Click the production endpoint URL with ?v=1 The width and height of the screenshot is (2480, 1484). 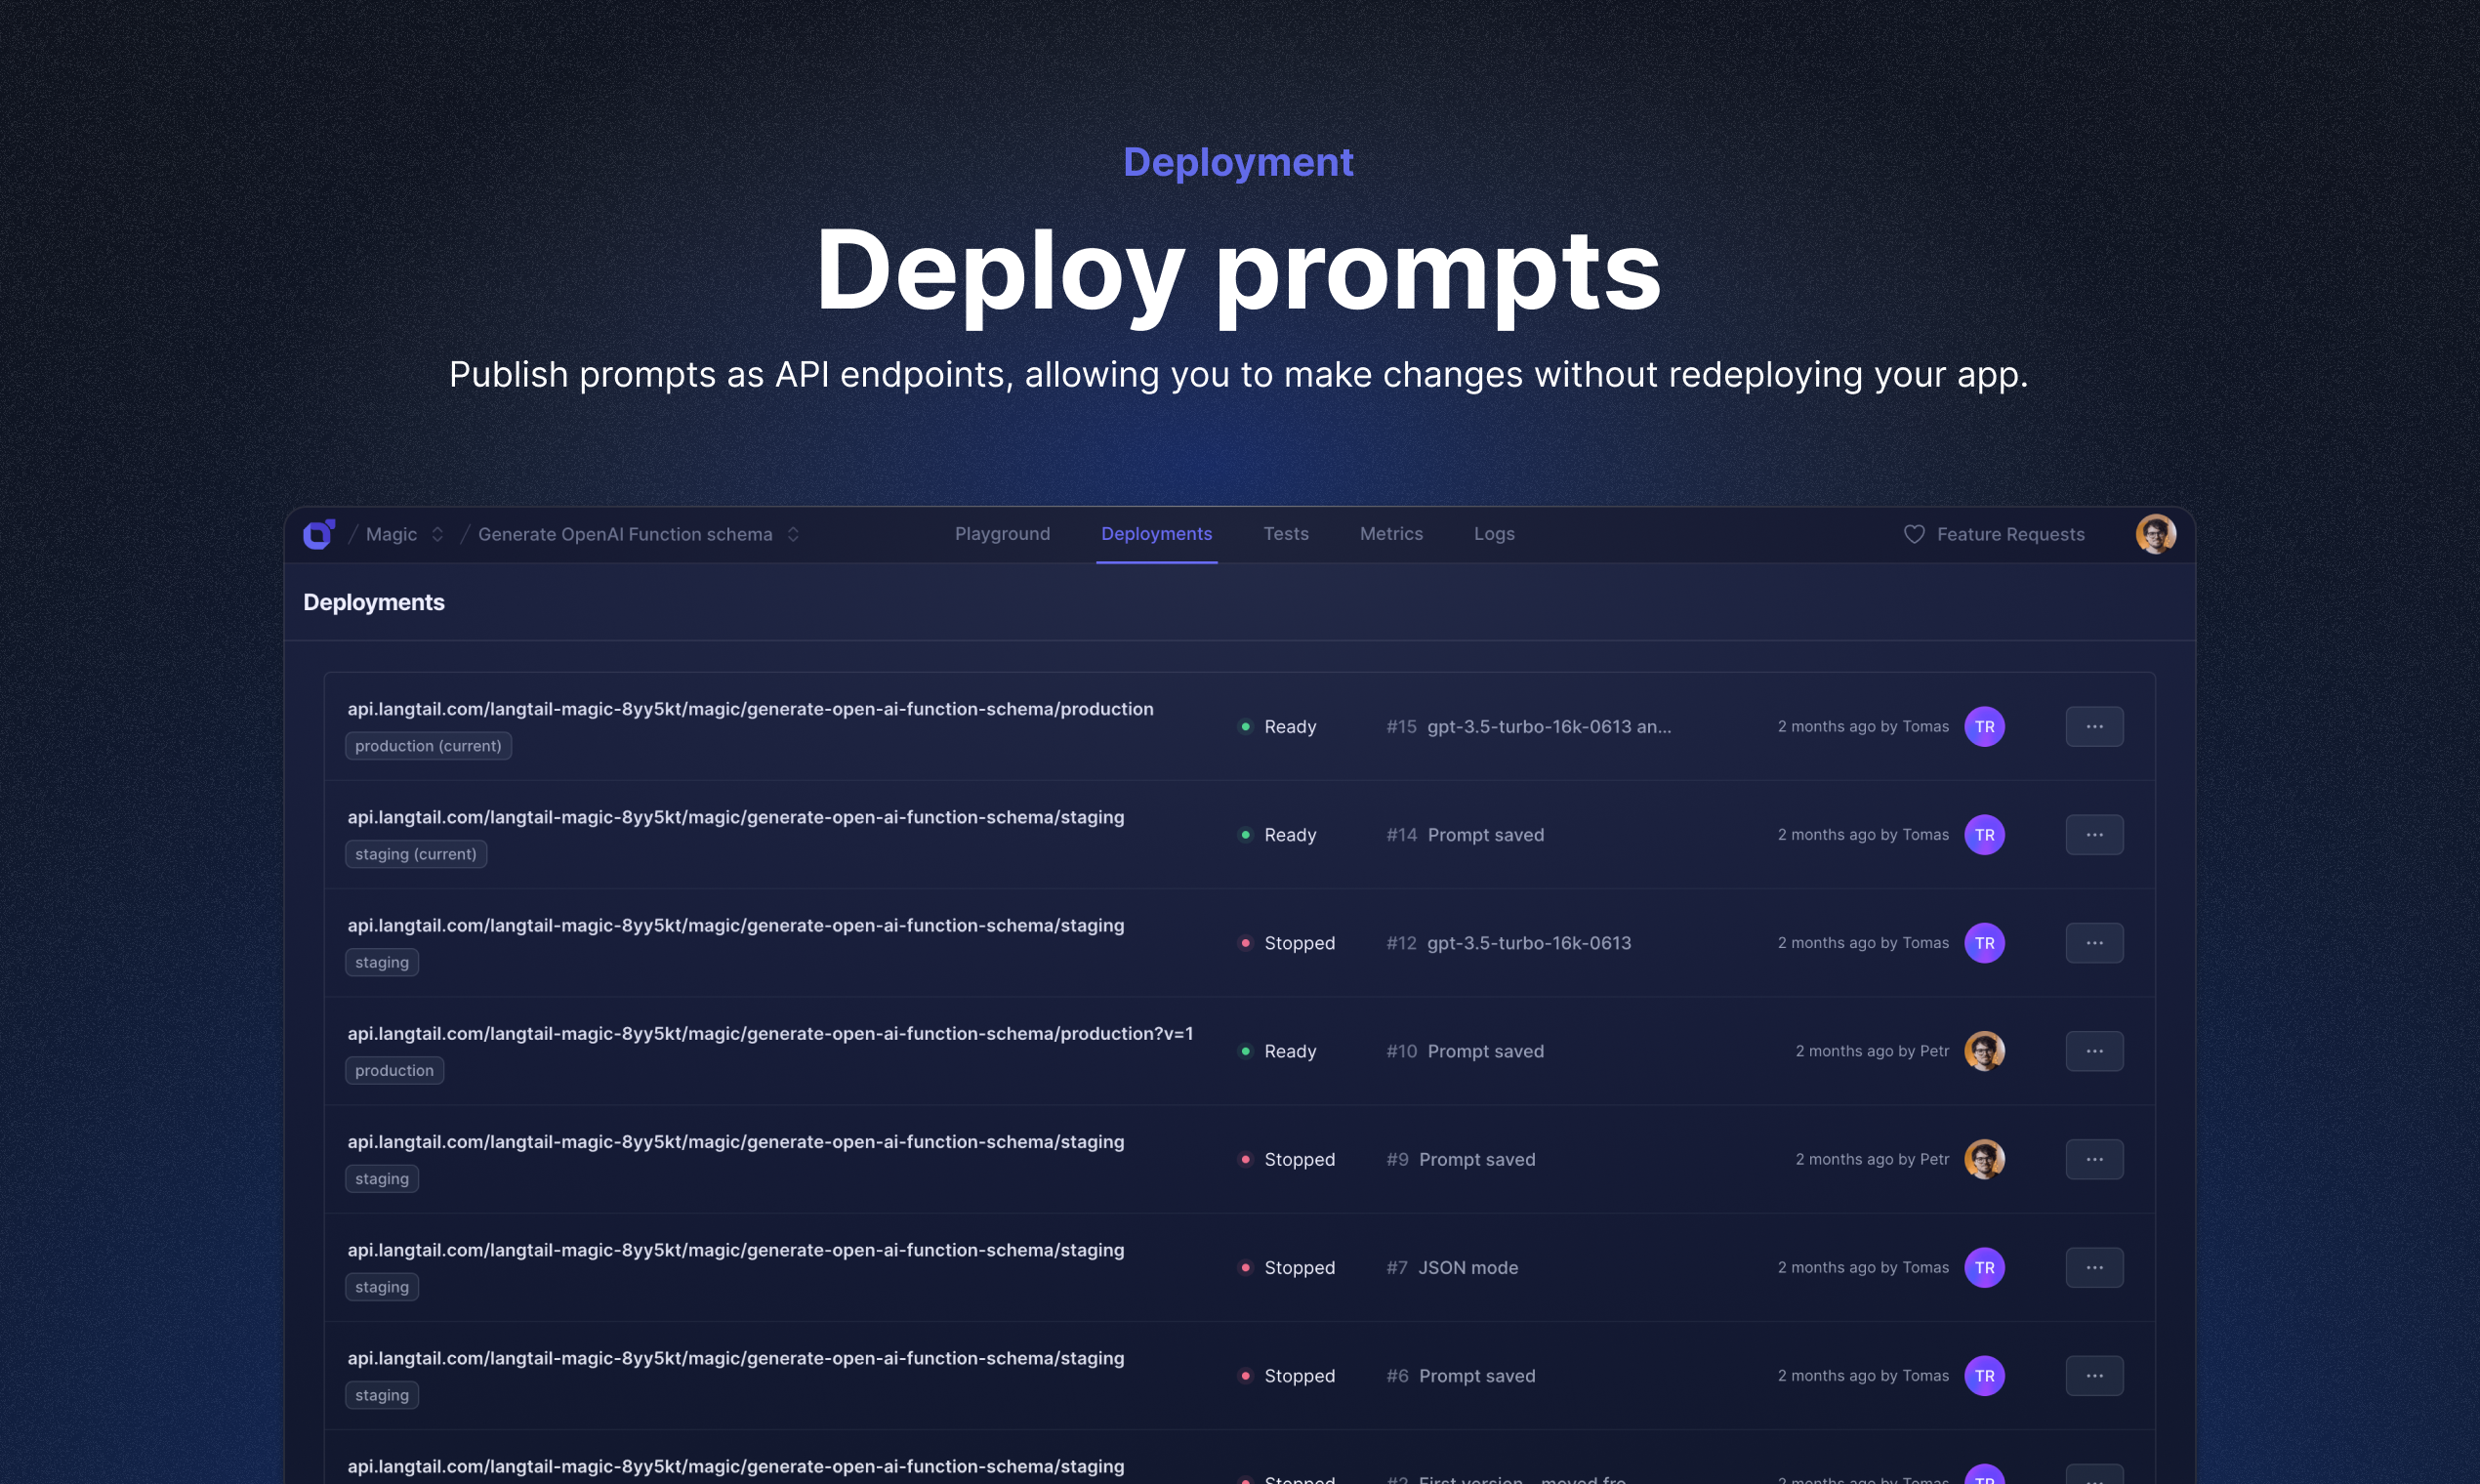point(770,1034)
